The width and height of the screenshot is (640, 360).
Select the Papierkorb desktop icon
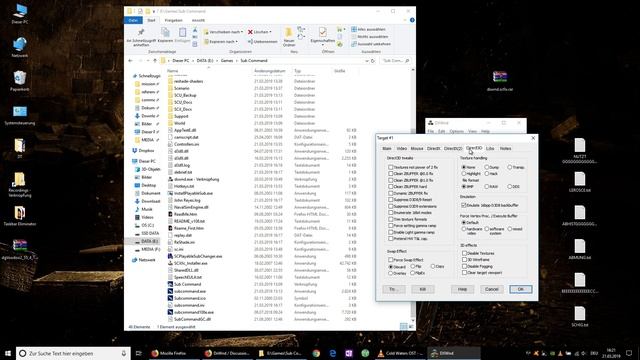pyautogui.click(x=20, y=80)
